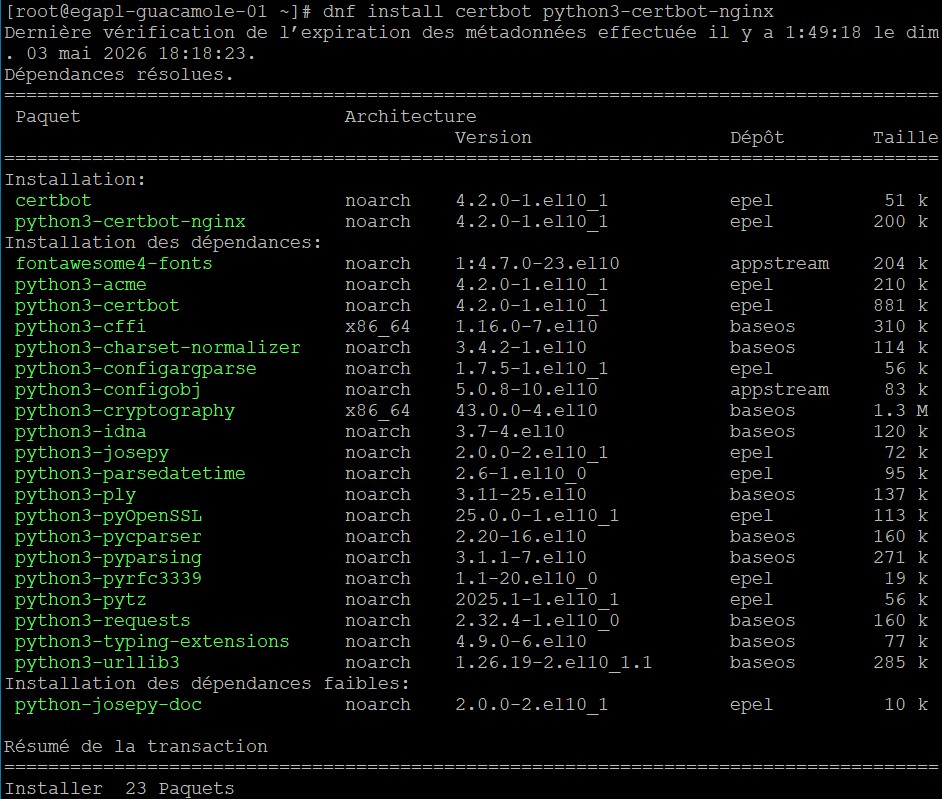The image size is (942, 799).
Task: Click python3-ply package name
Action: 75,495
